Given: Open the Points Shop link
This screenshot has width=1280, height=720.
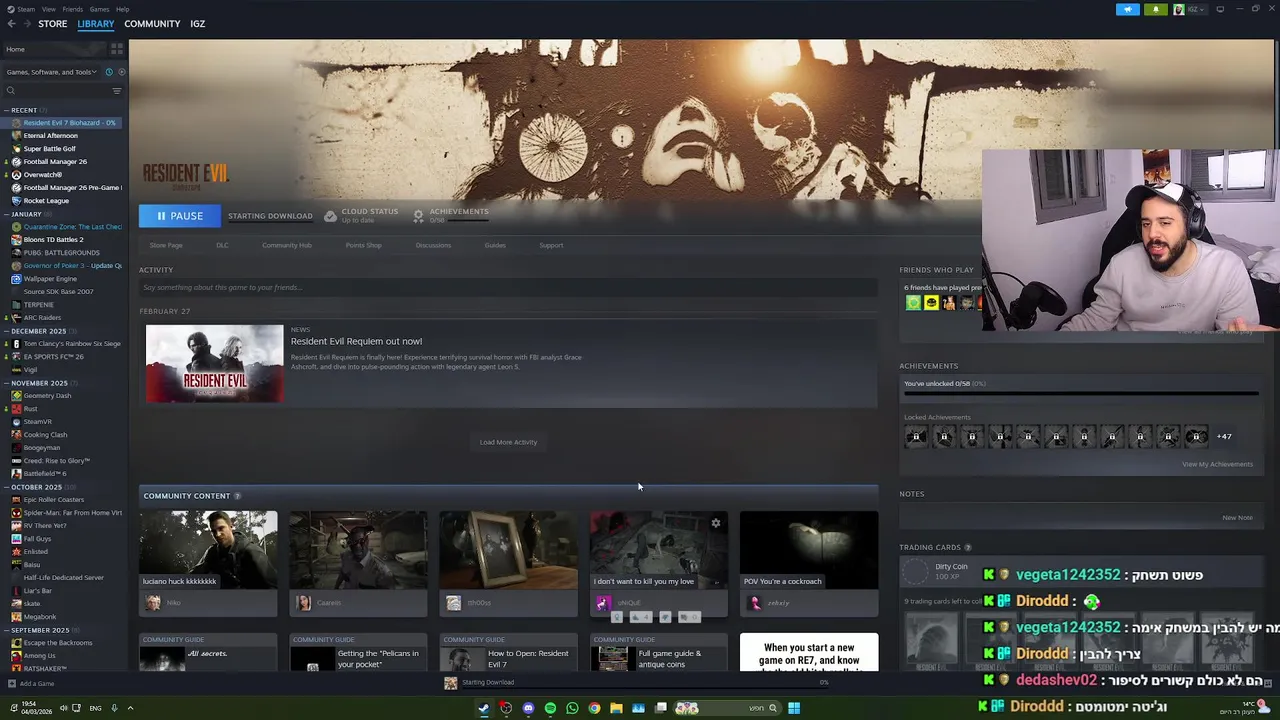Looking at the screenshot, I should 363,245.
